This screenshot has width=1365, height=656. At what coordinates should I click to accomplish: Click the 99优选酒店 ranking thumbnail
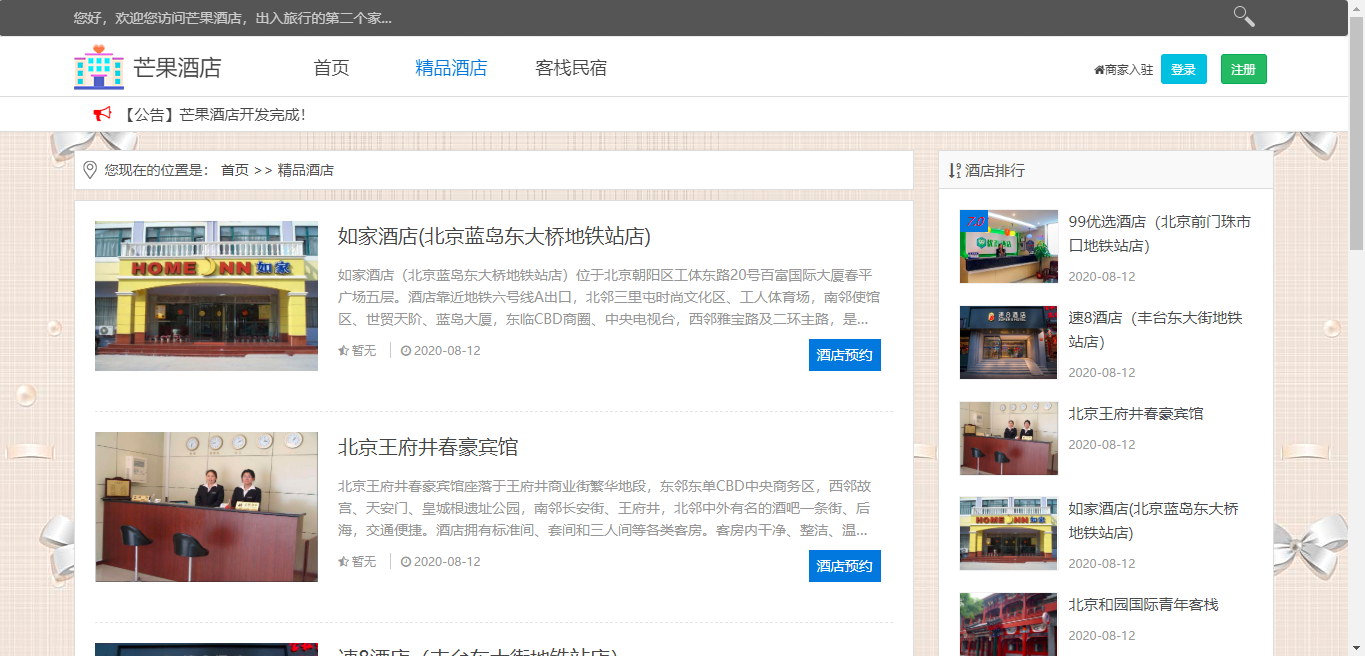[x=1008, y=246]
